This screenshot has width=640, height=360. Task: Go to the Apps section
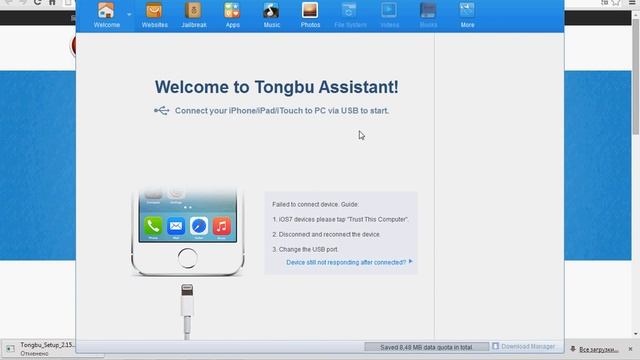(232, 15)
